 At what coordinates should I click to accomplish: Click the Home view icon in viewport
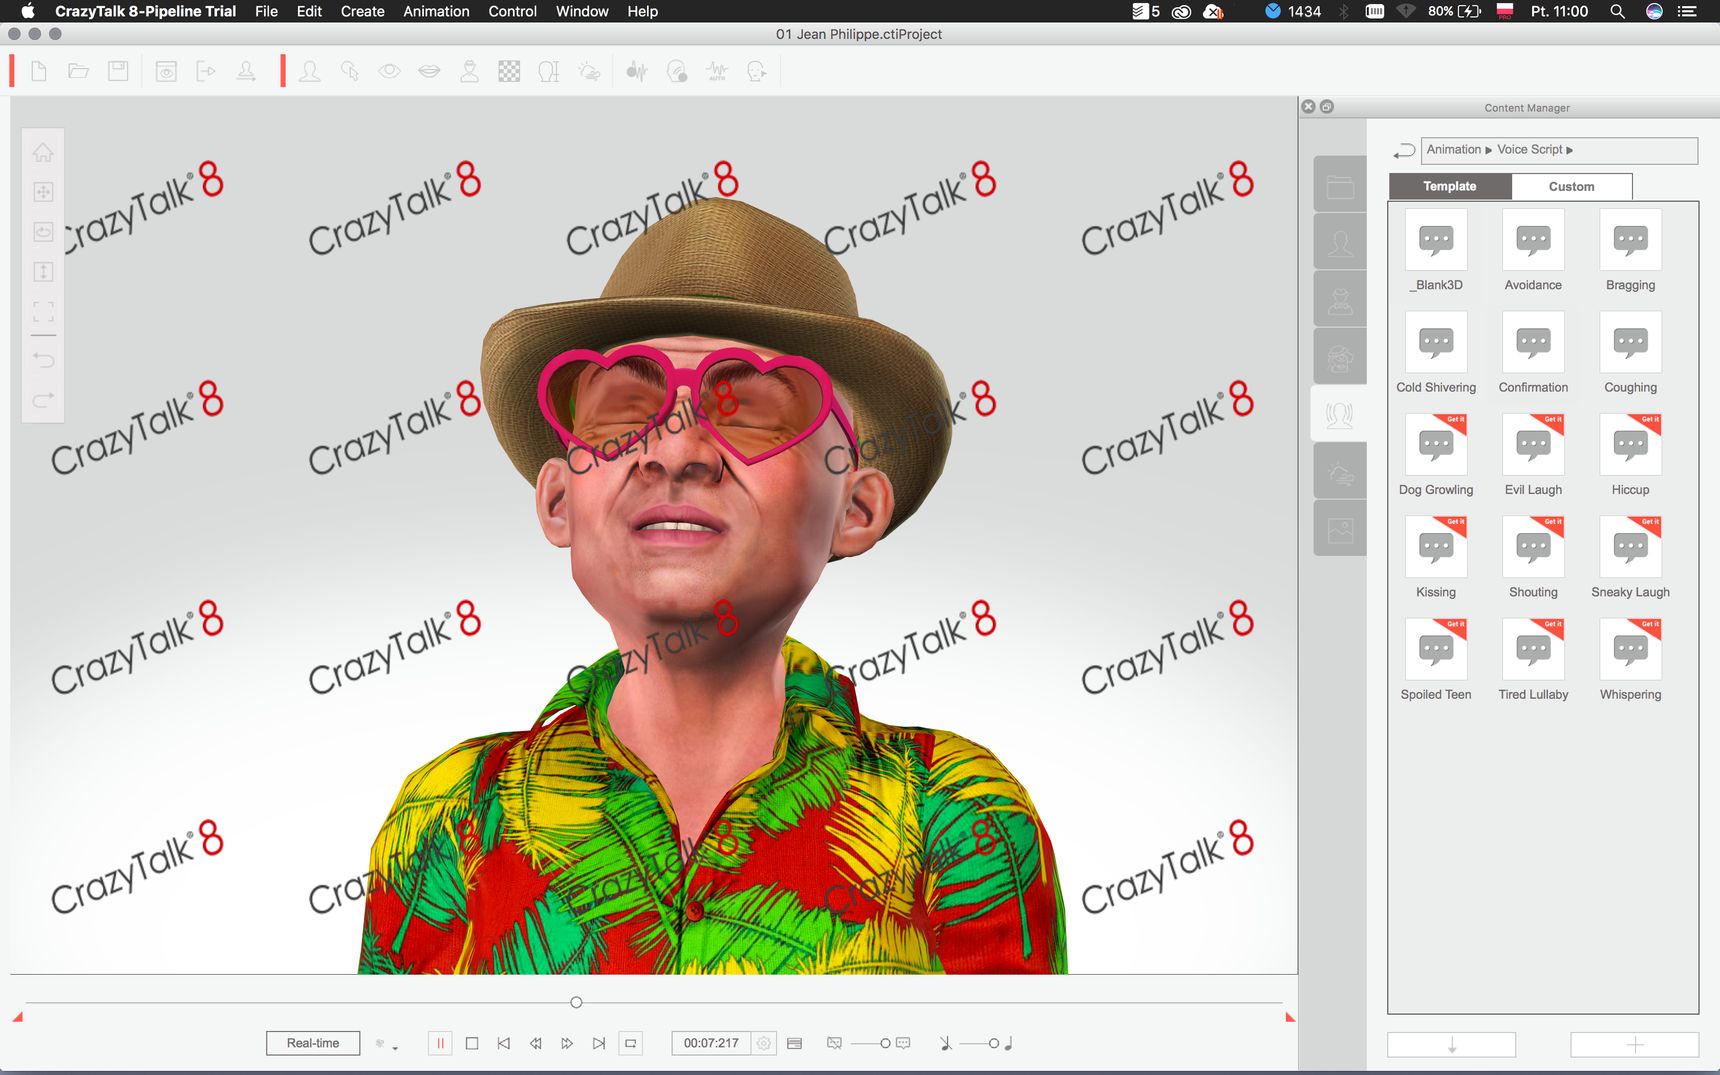coord(43,152)
